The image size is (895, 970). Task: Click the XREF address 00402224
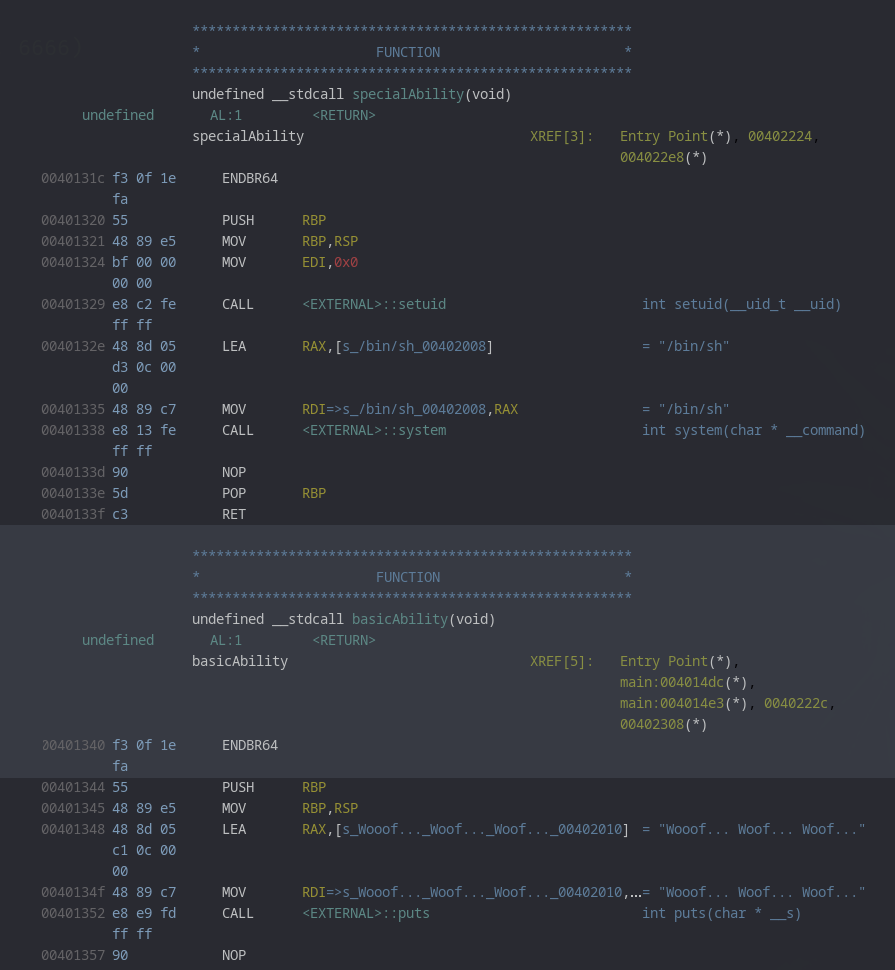click(783, 136)
